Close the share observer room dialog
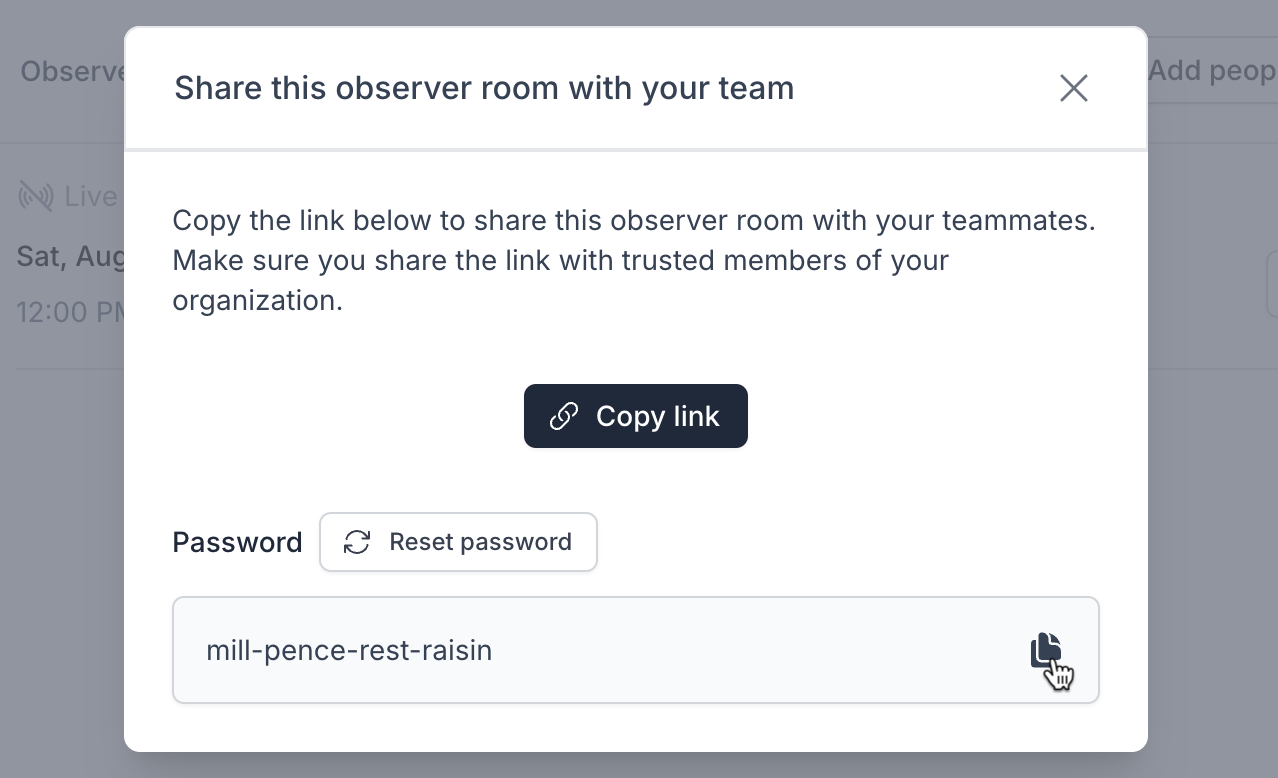 pyautogui.click(x=1073, y=88)
